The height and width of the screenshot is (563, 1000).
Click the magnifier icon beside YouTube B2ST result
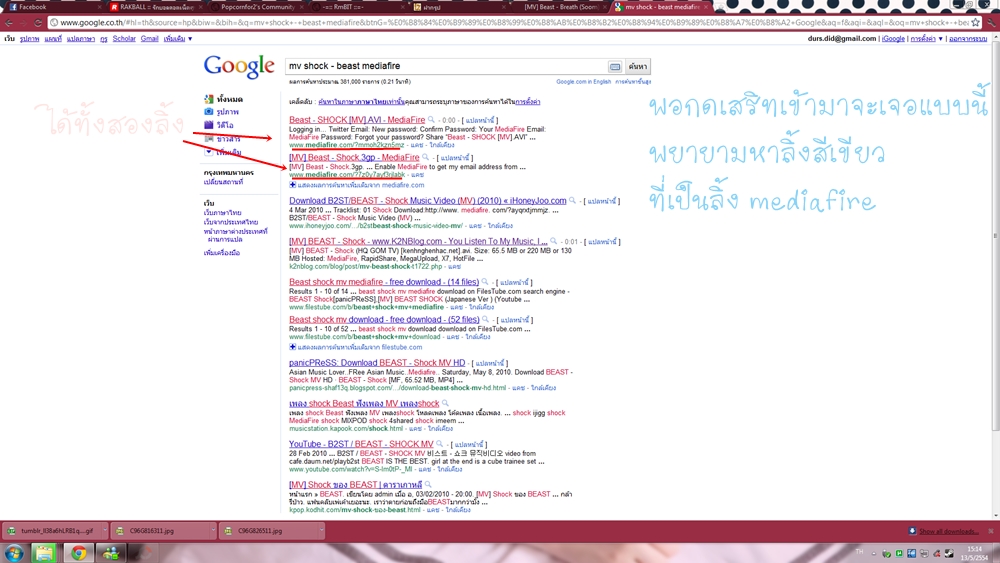click(x=439, y=443)
